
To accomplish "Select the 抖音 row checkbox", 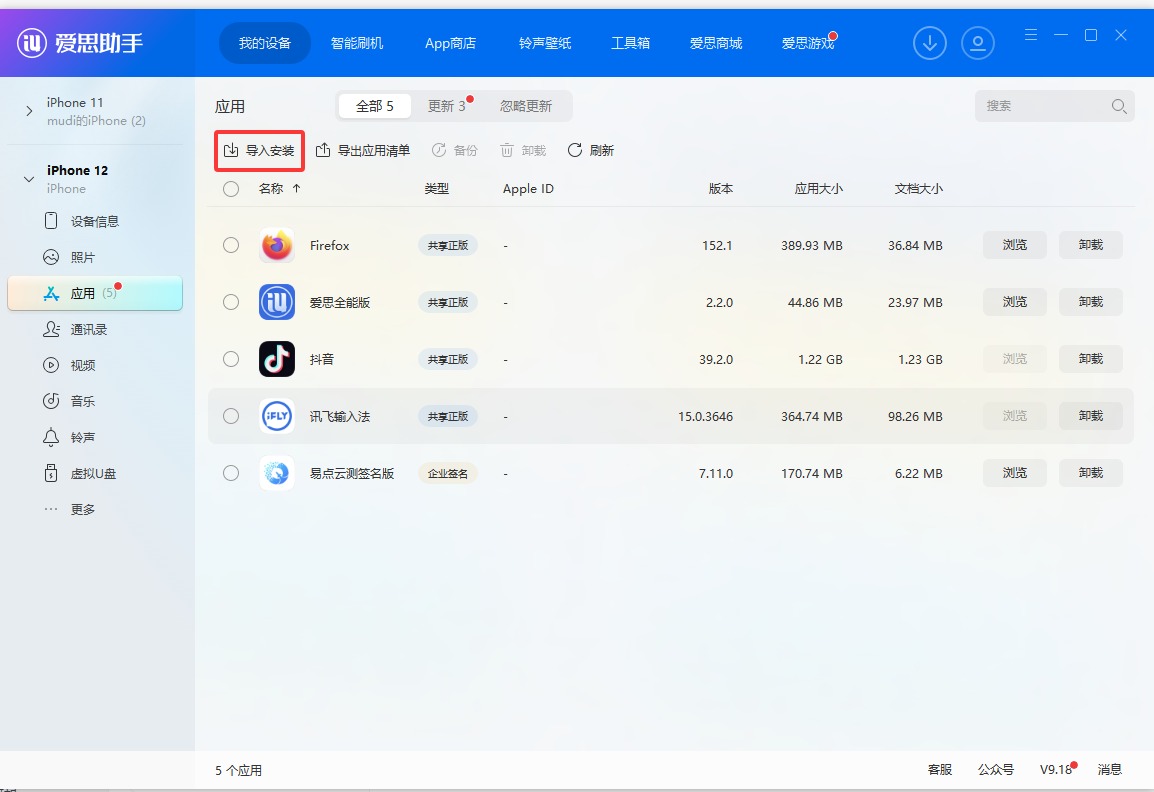I will (231, 359).
